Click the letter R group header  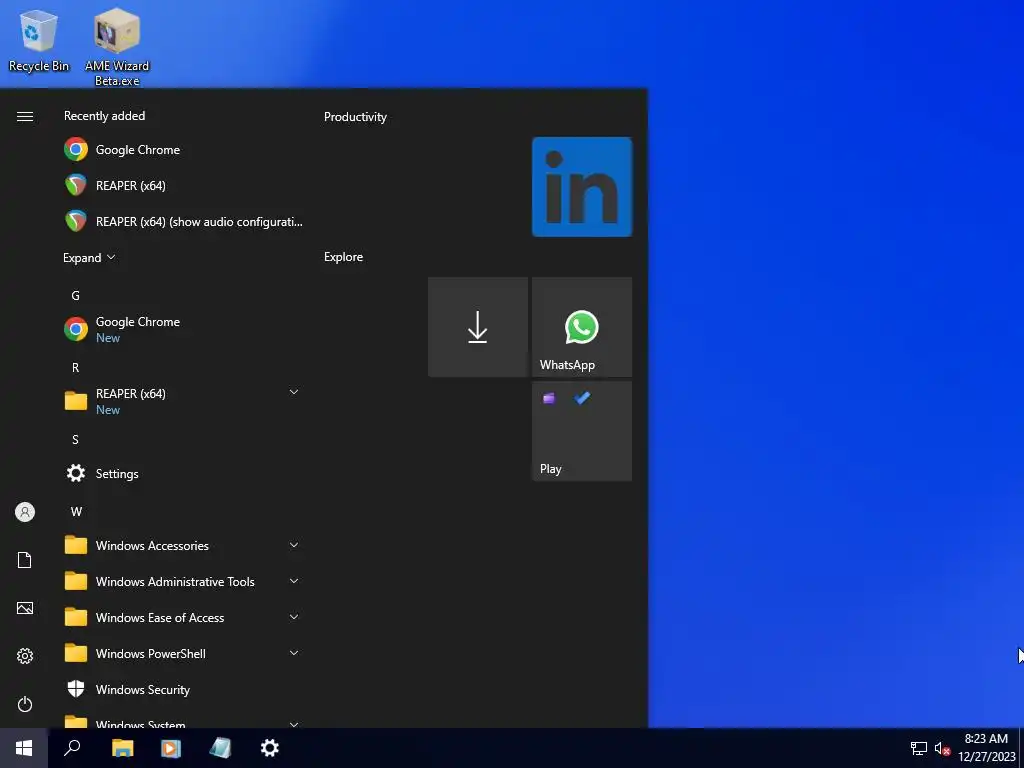point(76,368)
